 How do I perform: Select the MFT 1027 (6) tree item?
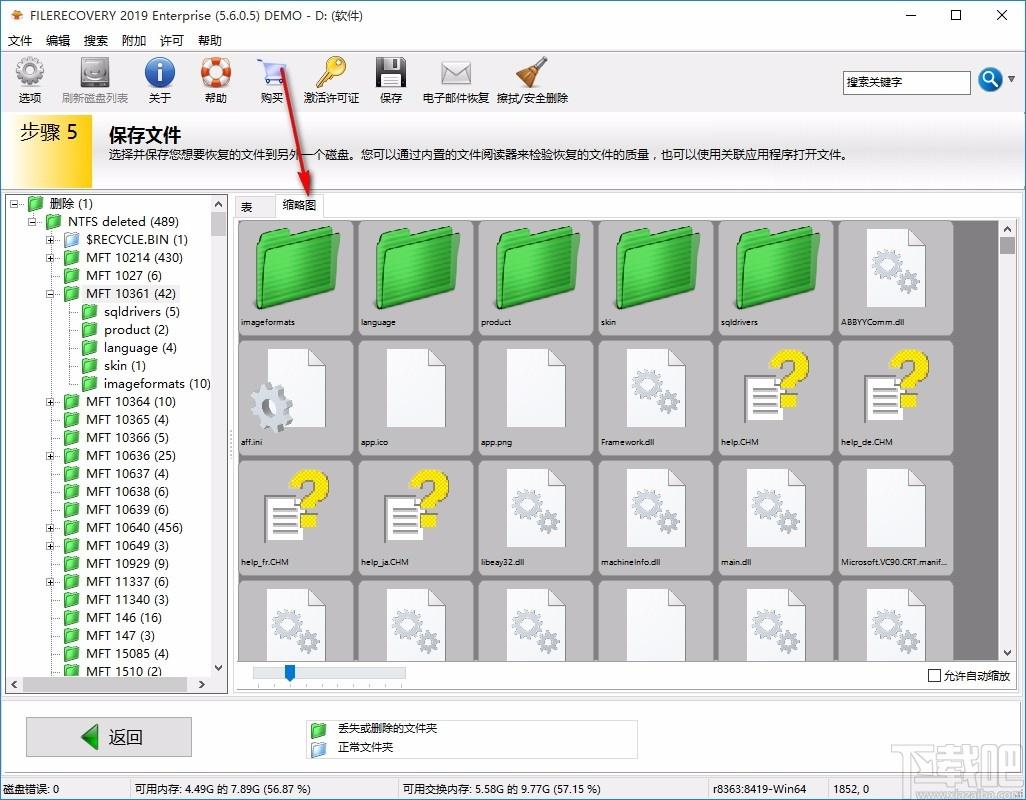coord(124,276)
